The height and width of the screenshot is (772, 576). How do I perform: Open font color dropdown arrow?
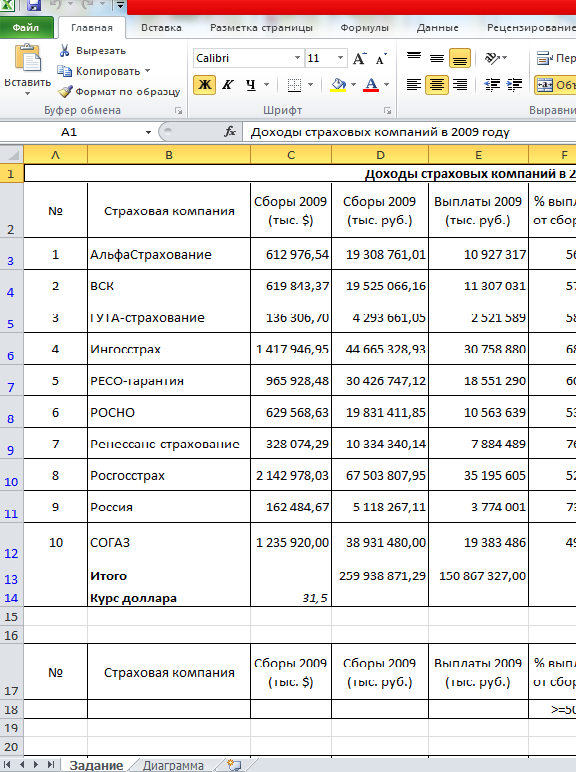tap(386, 85)
